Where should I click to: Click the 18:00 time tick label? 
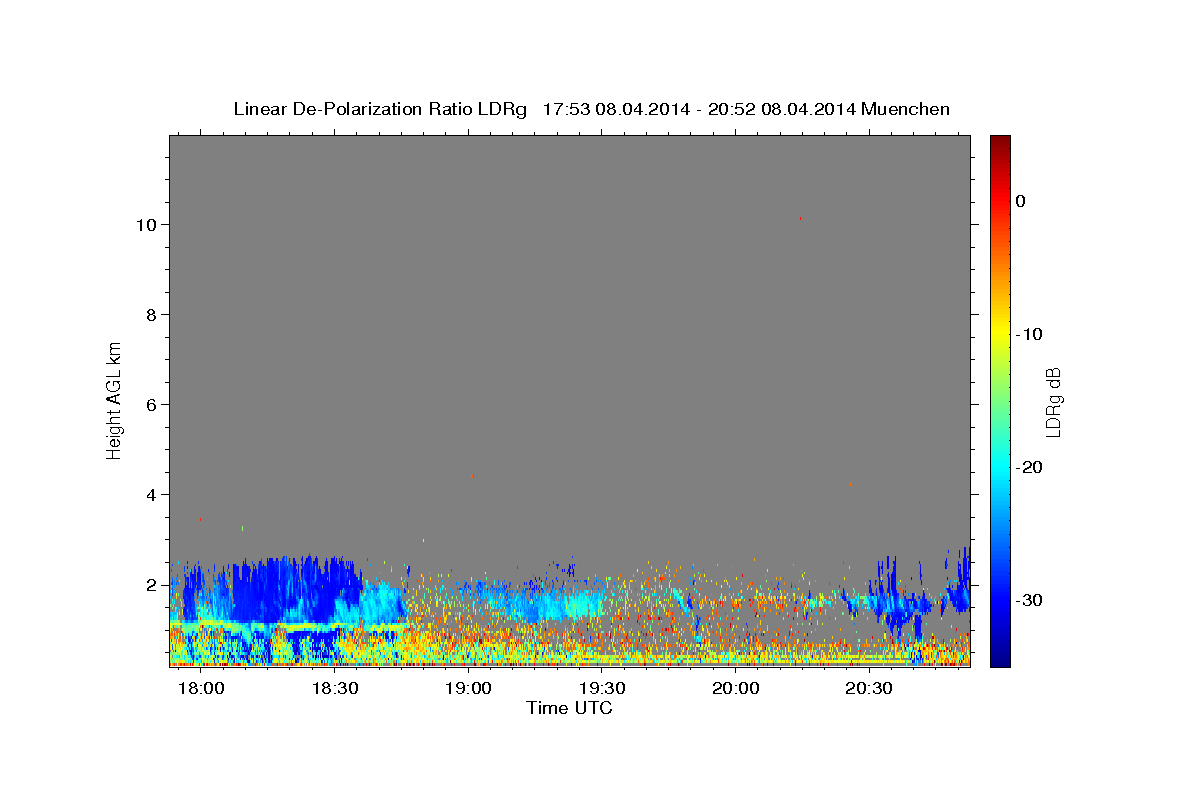click(201, 689)
